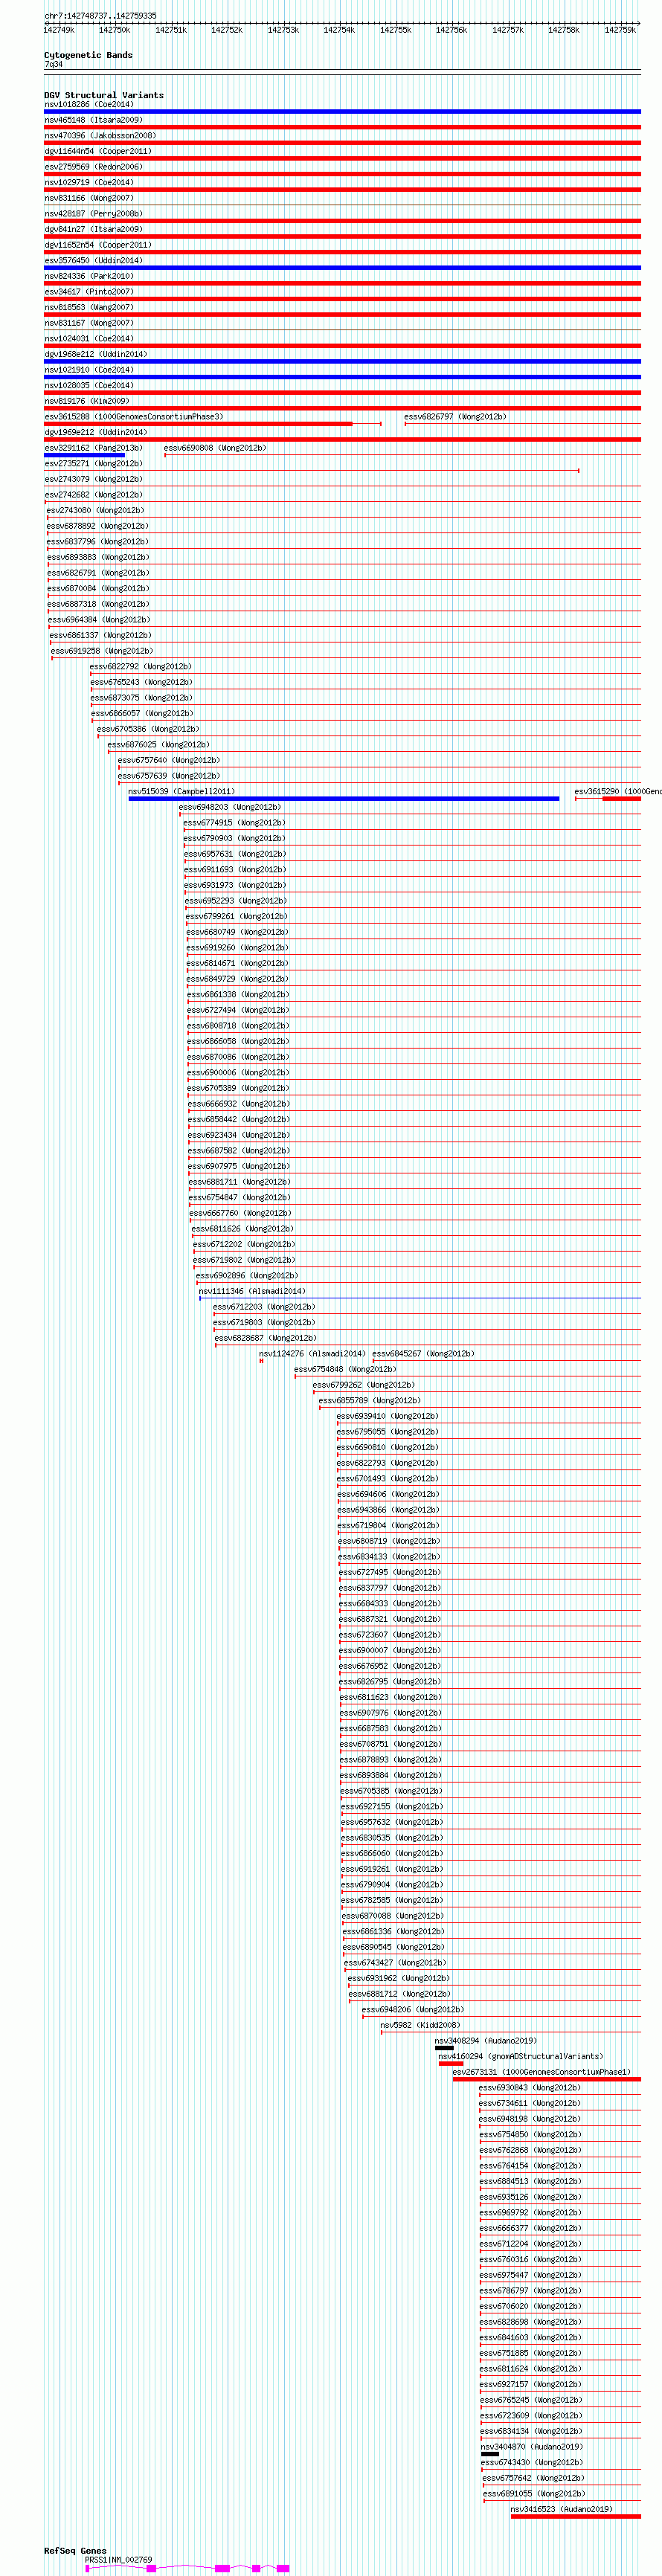Click the 7q34 cytogenetic band label
Screen dimensions: 662x2576
(53, 65)
